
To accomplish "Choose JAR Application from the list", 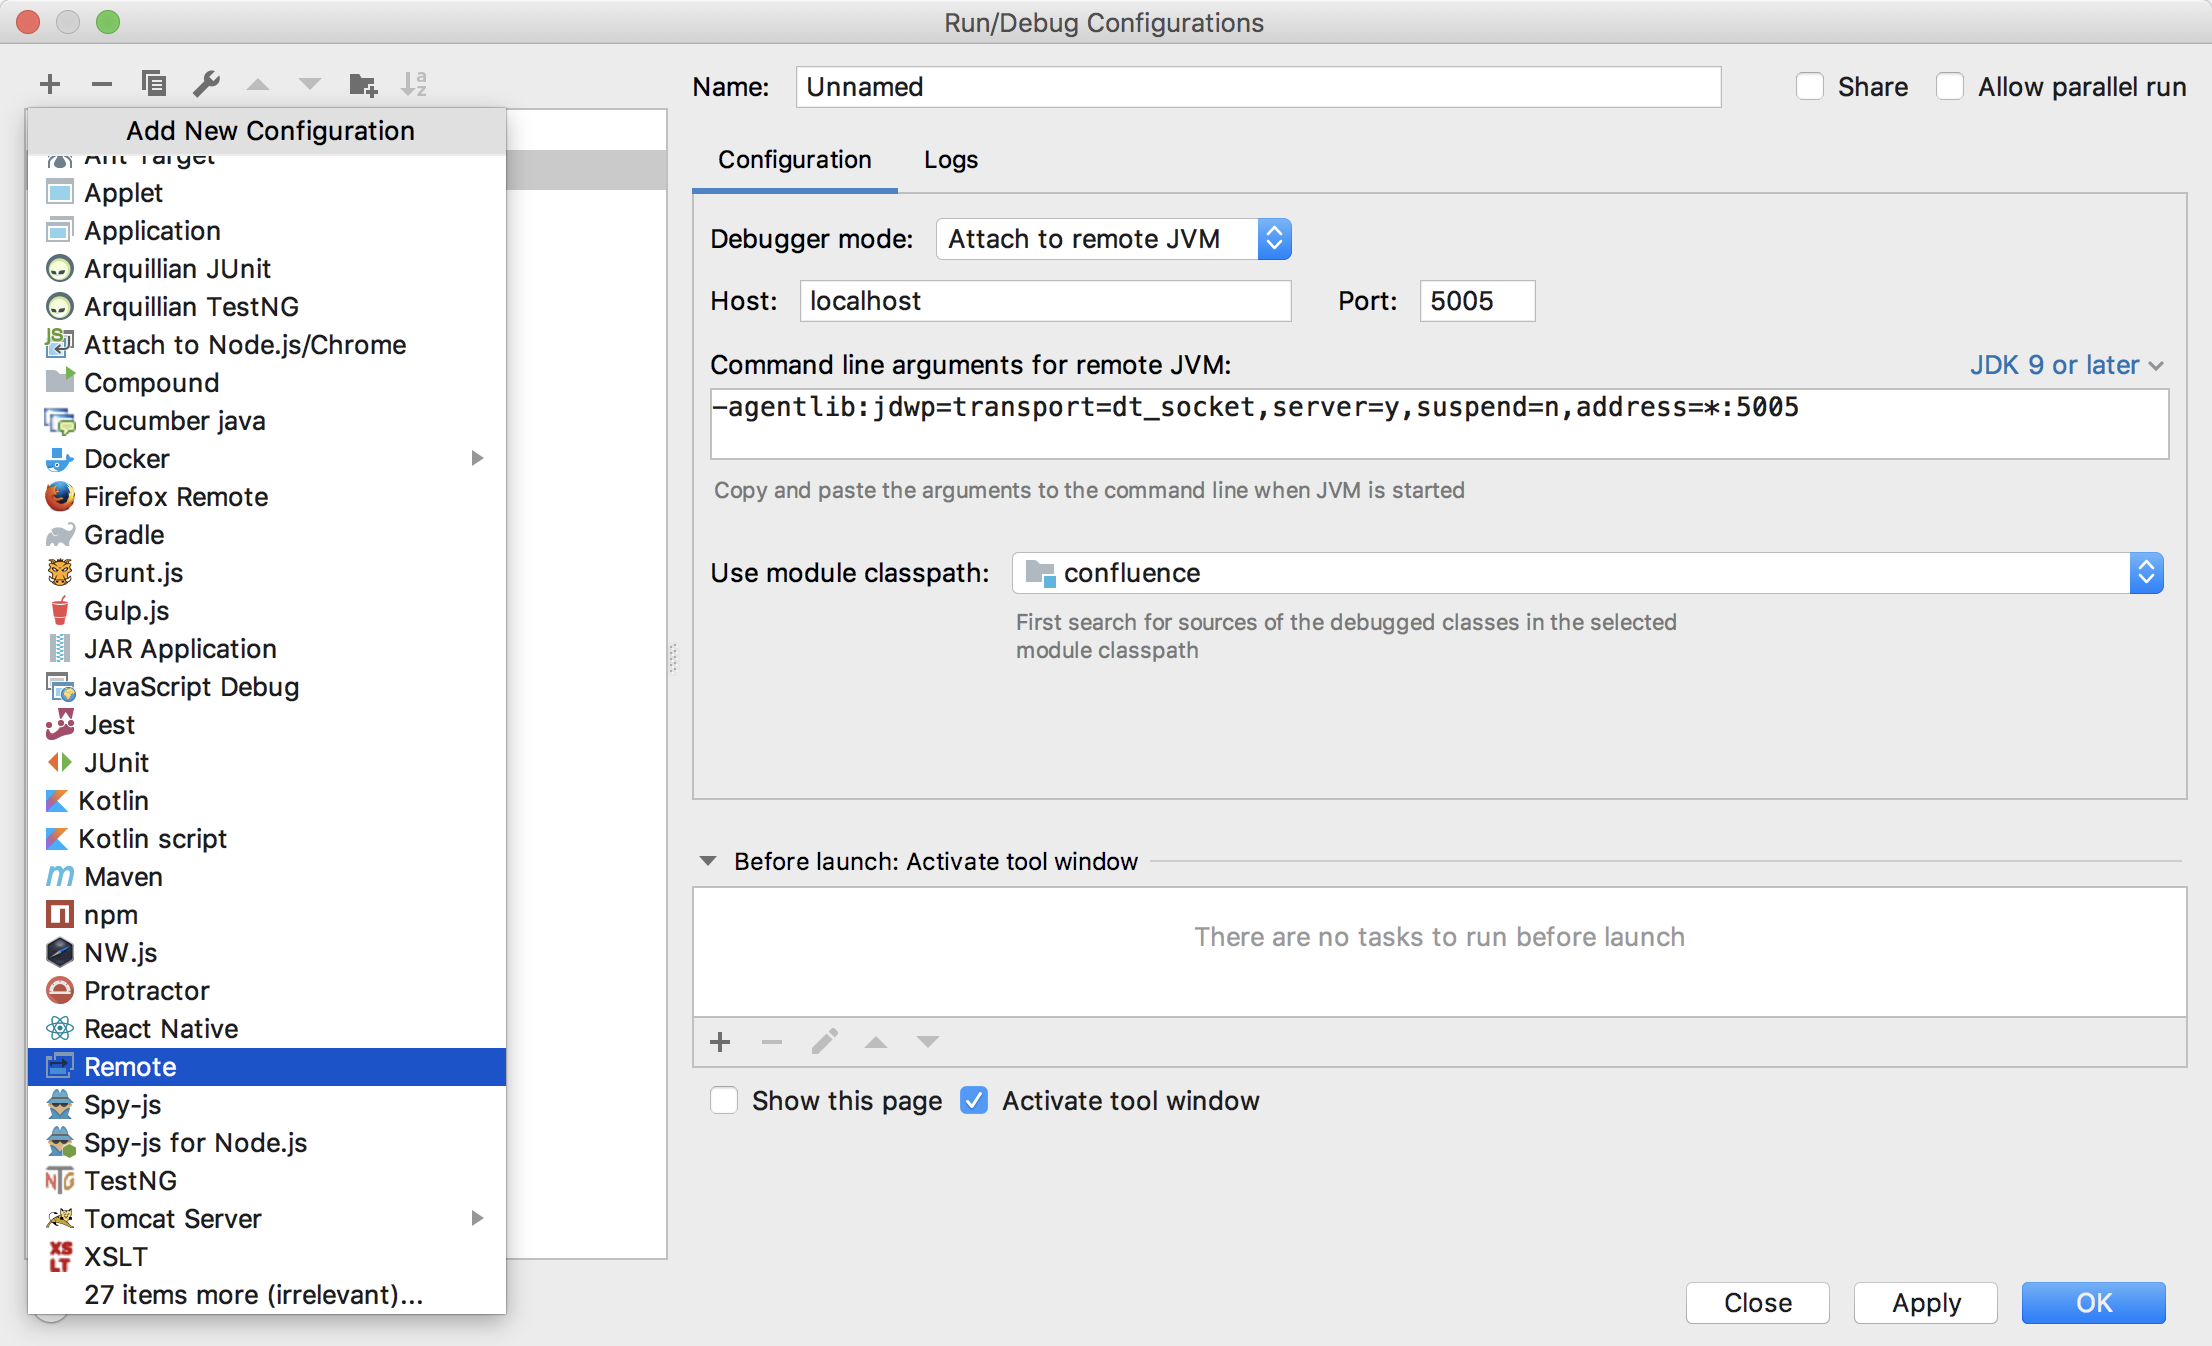I will point(266,648).
